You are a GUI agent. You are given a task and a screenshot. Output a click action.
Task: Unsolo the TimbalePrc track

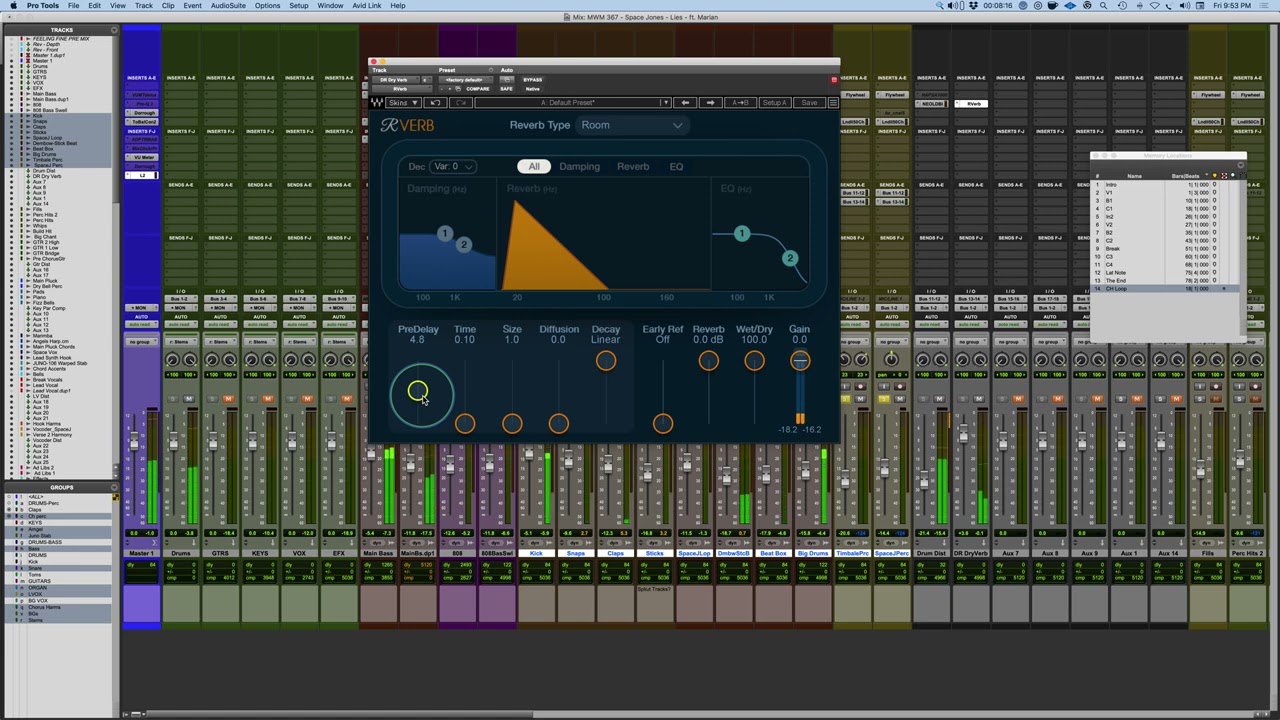pos(845,399)
